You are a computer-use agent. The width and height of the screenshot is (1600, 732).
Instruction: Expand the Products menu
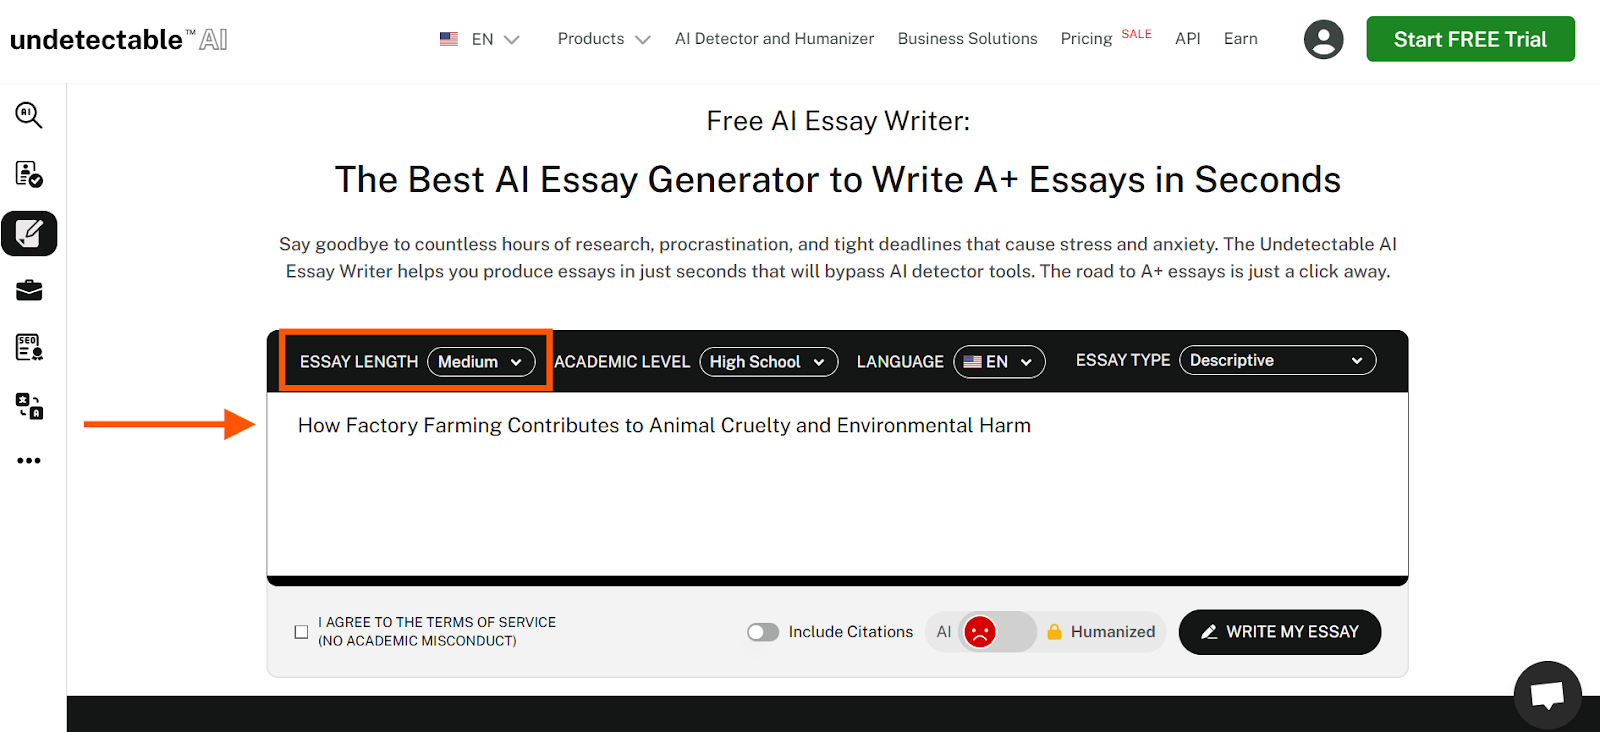(x=604, y=39)
